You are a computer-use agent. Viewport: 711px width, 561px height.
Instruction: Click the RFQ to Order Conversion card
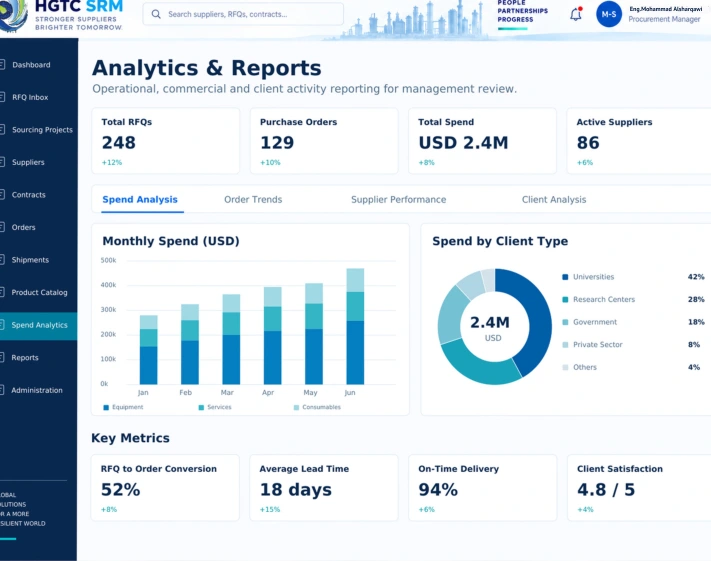click(165, 488)
